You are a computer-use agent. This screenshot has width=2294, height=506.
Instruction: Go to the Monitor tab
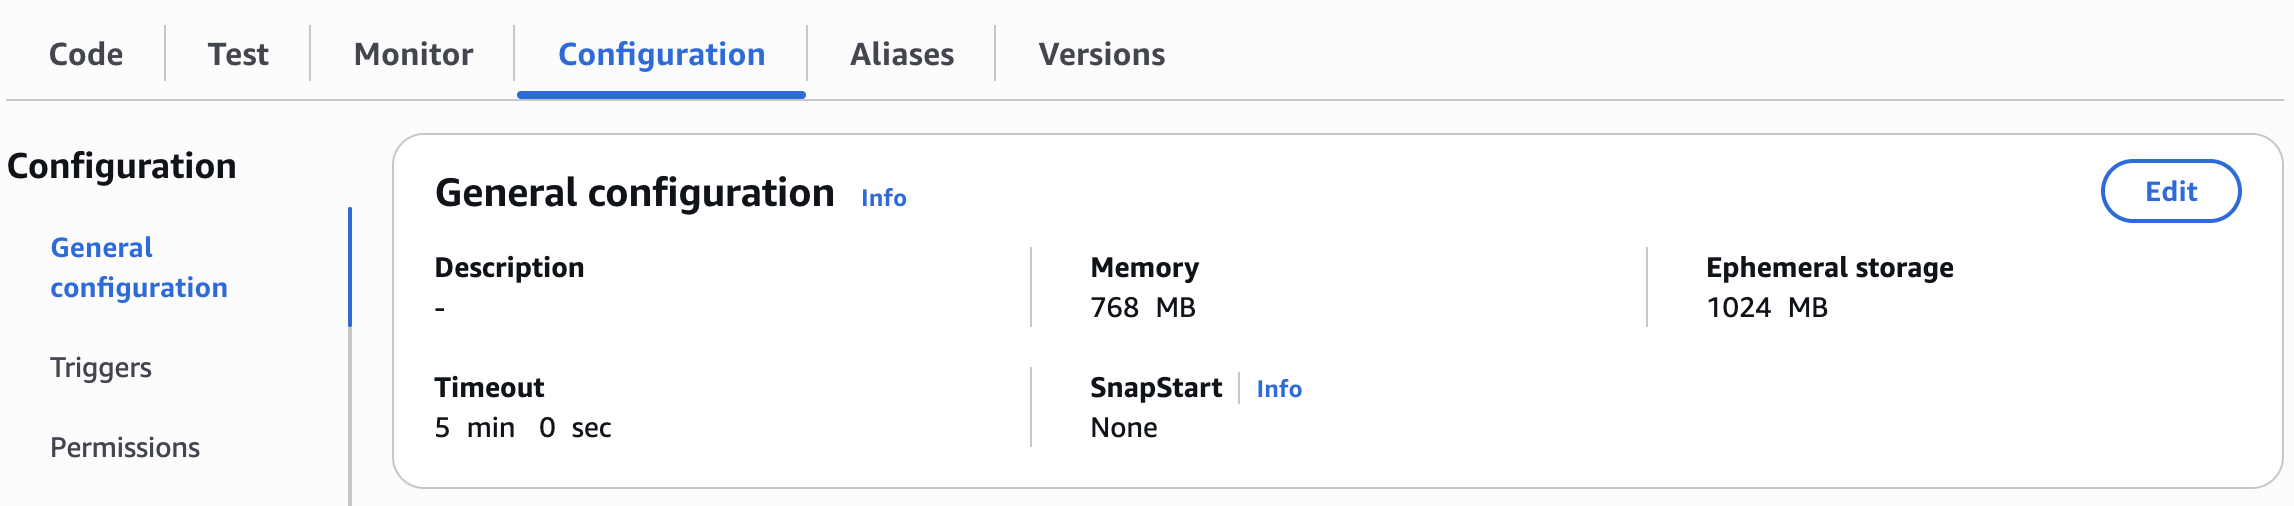(x=413, y=54)
